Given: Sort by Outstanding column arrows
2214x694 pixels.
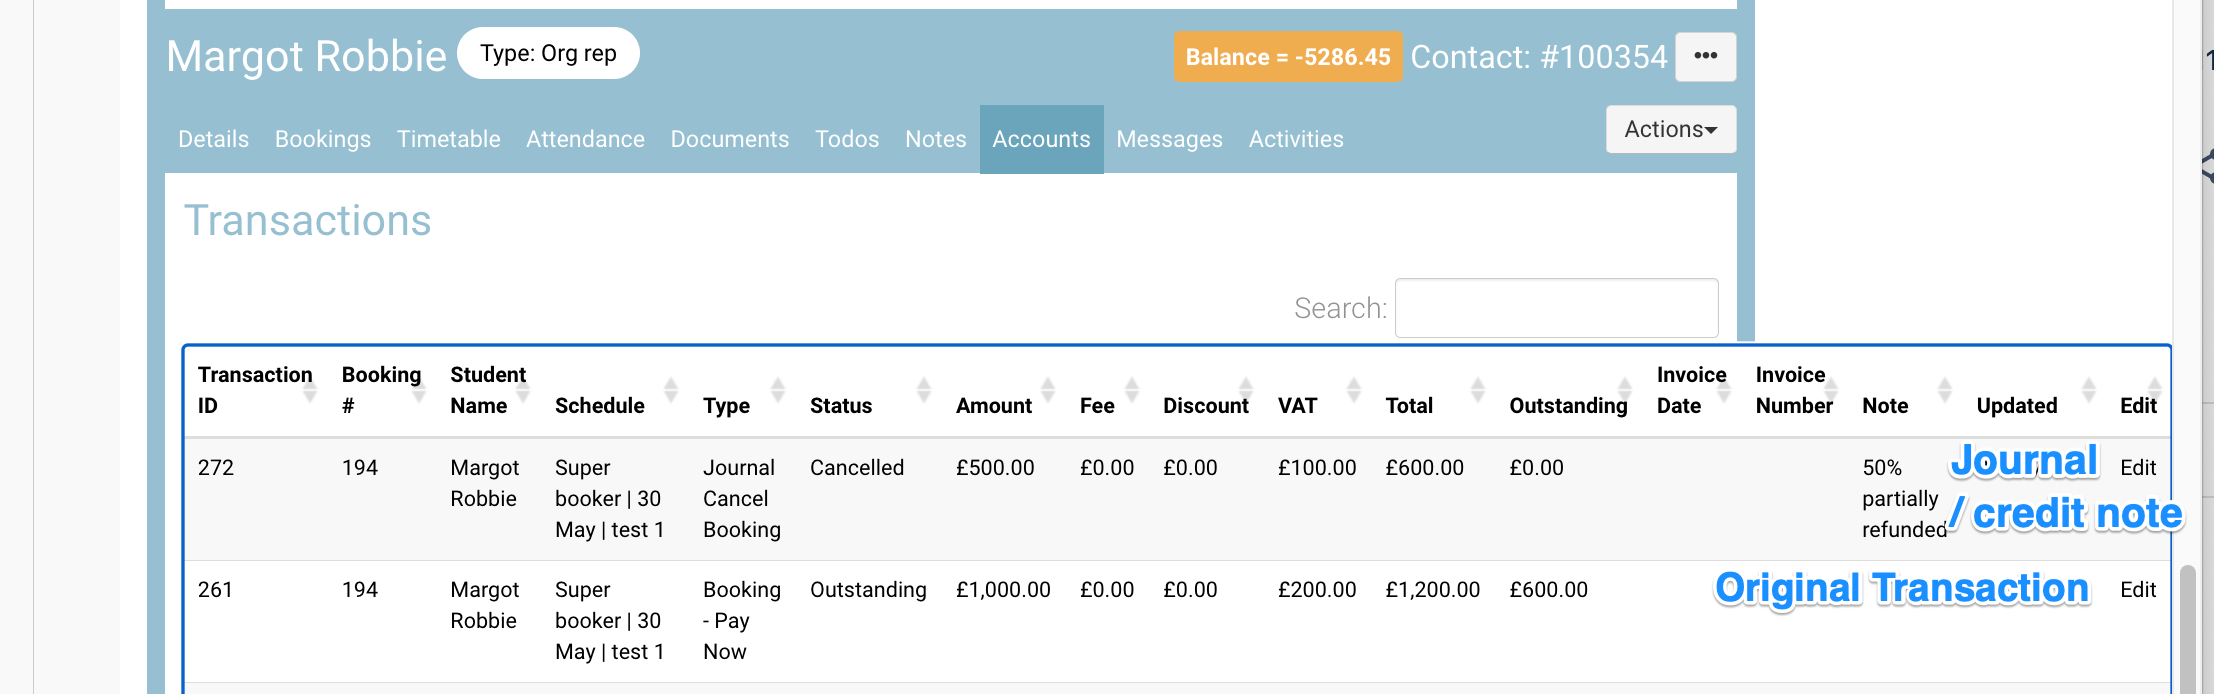Looking at the screenshot, I should pyautogui.click(x=1624, y=390).
